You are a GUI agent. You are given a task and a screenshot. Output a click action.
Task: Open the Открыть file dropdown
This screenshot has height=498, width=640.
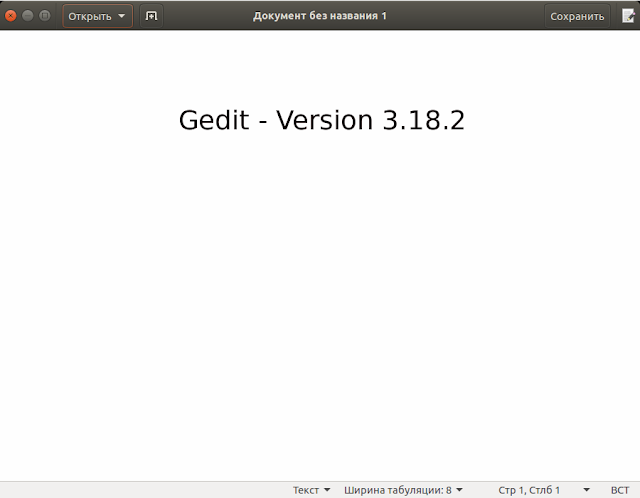[97, 16]
